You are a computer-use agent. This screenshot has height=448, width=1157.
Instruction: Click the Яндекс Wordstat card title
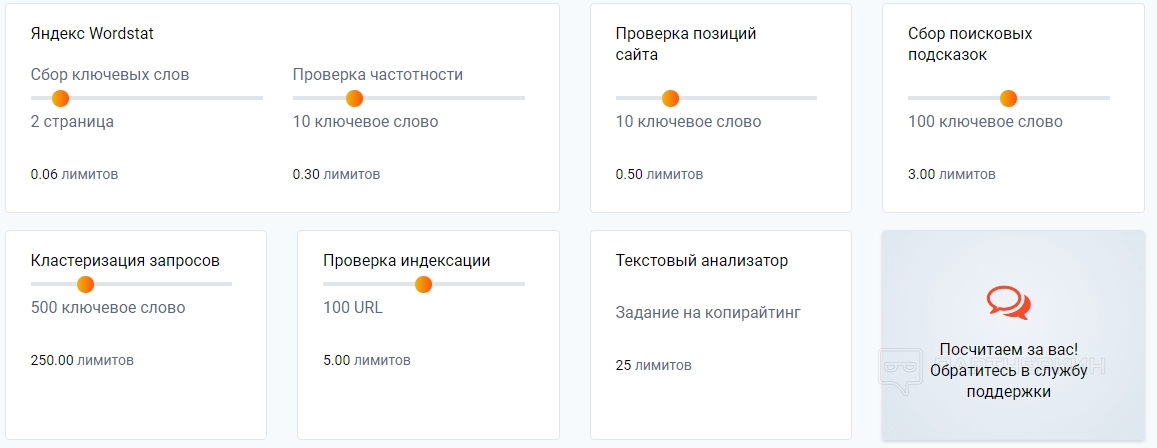pos(92,33)
